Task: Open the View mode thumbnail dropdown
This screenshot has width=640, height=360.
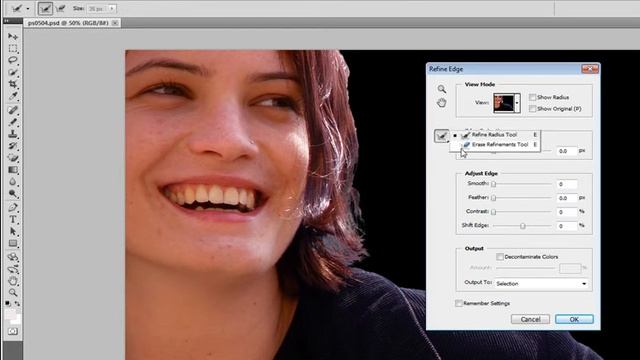Action: [x=517, y=103]
